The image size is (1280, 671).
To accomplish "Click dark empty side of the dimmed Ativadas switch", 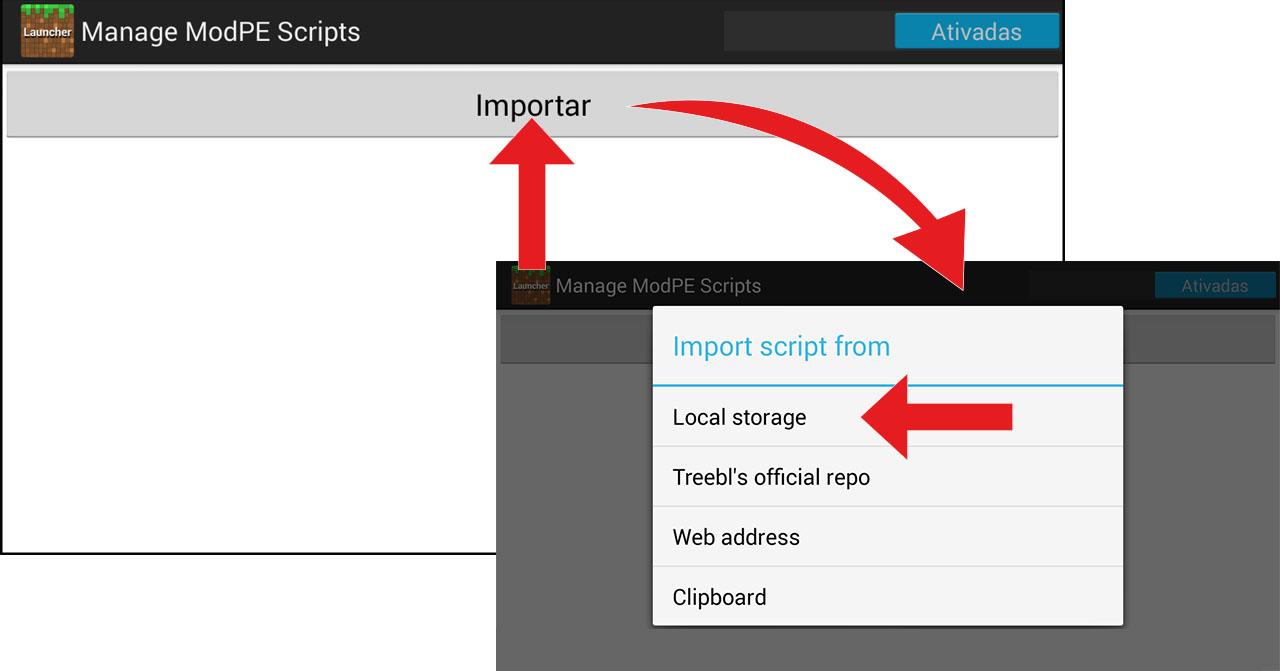I will tap(1090, 286).
